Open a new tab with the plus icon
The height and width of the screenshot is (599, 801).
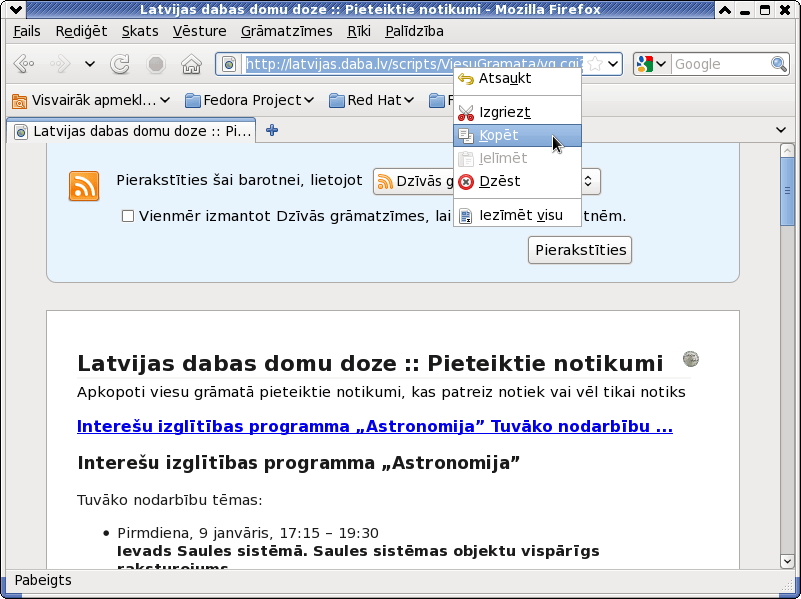pos(272,130)
